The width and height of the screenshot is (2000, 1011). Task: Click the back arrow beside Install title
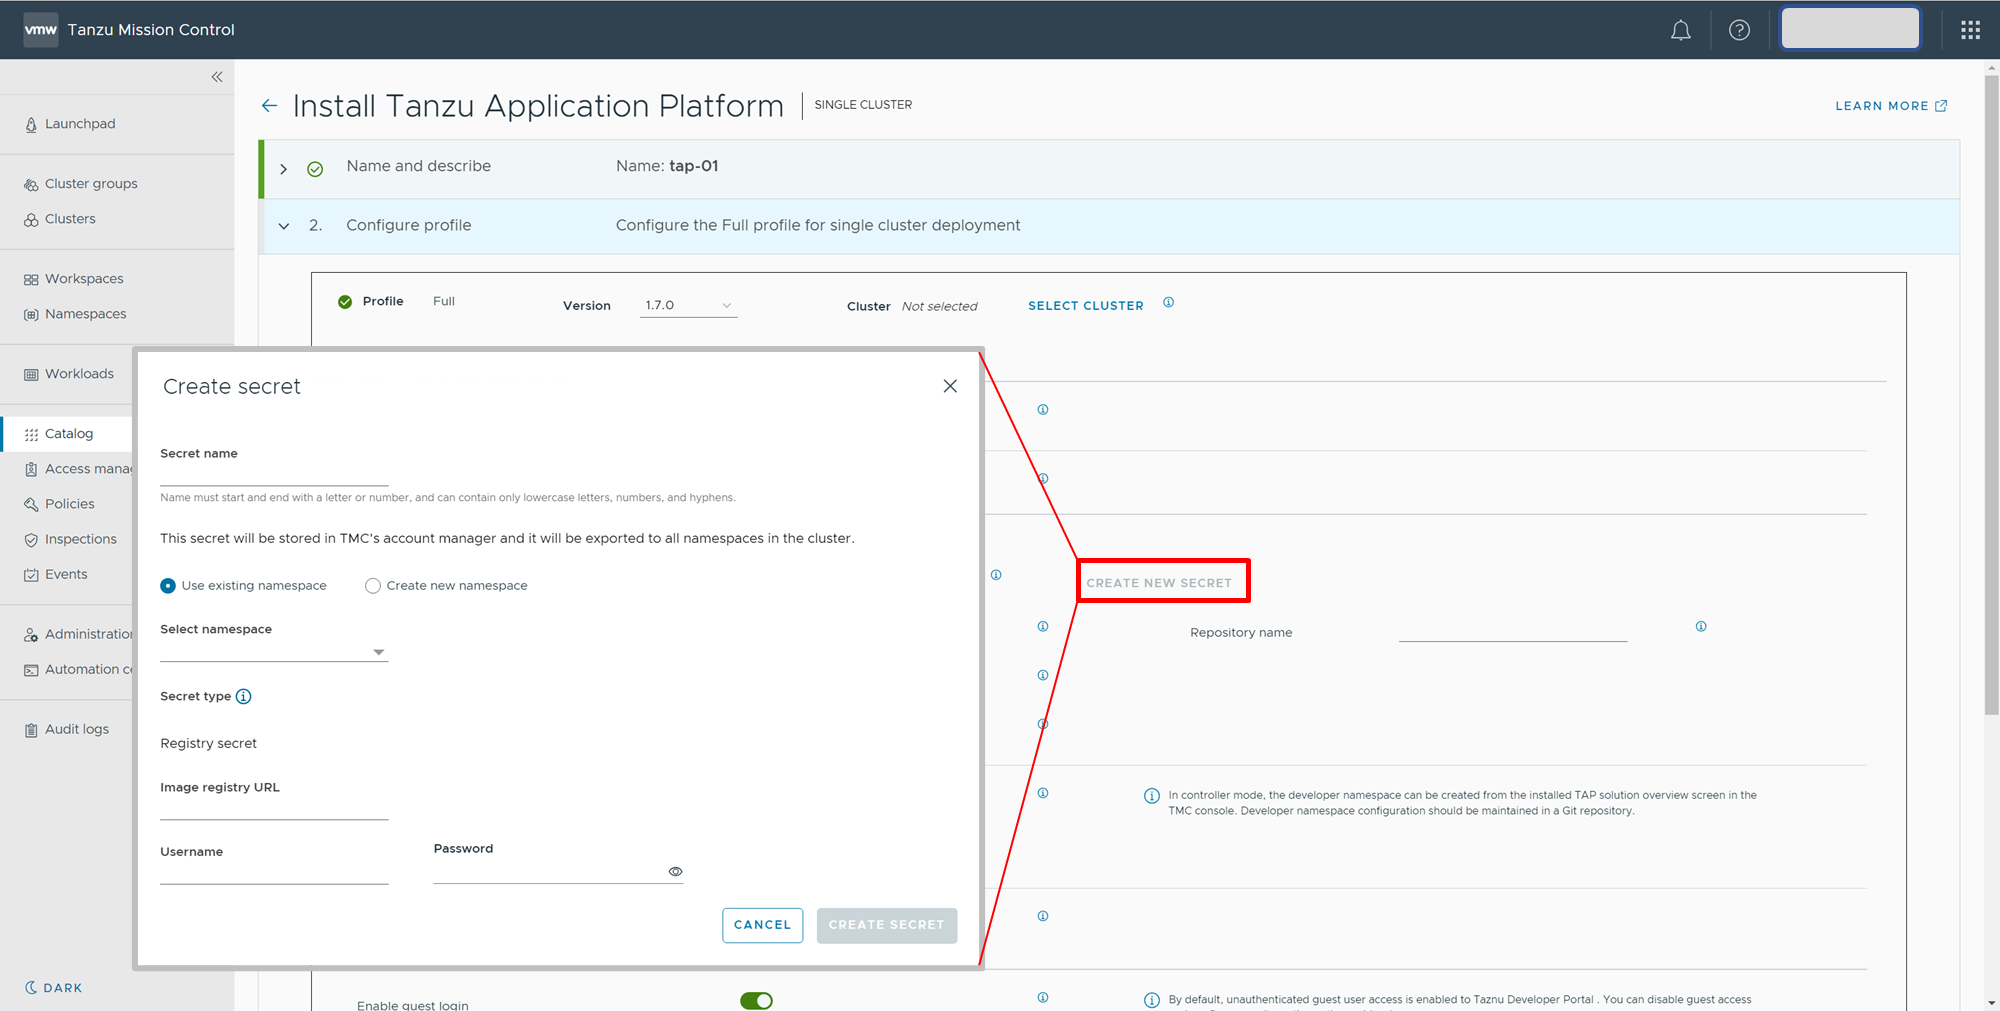[269, 106]
